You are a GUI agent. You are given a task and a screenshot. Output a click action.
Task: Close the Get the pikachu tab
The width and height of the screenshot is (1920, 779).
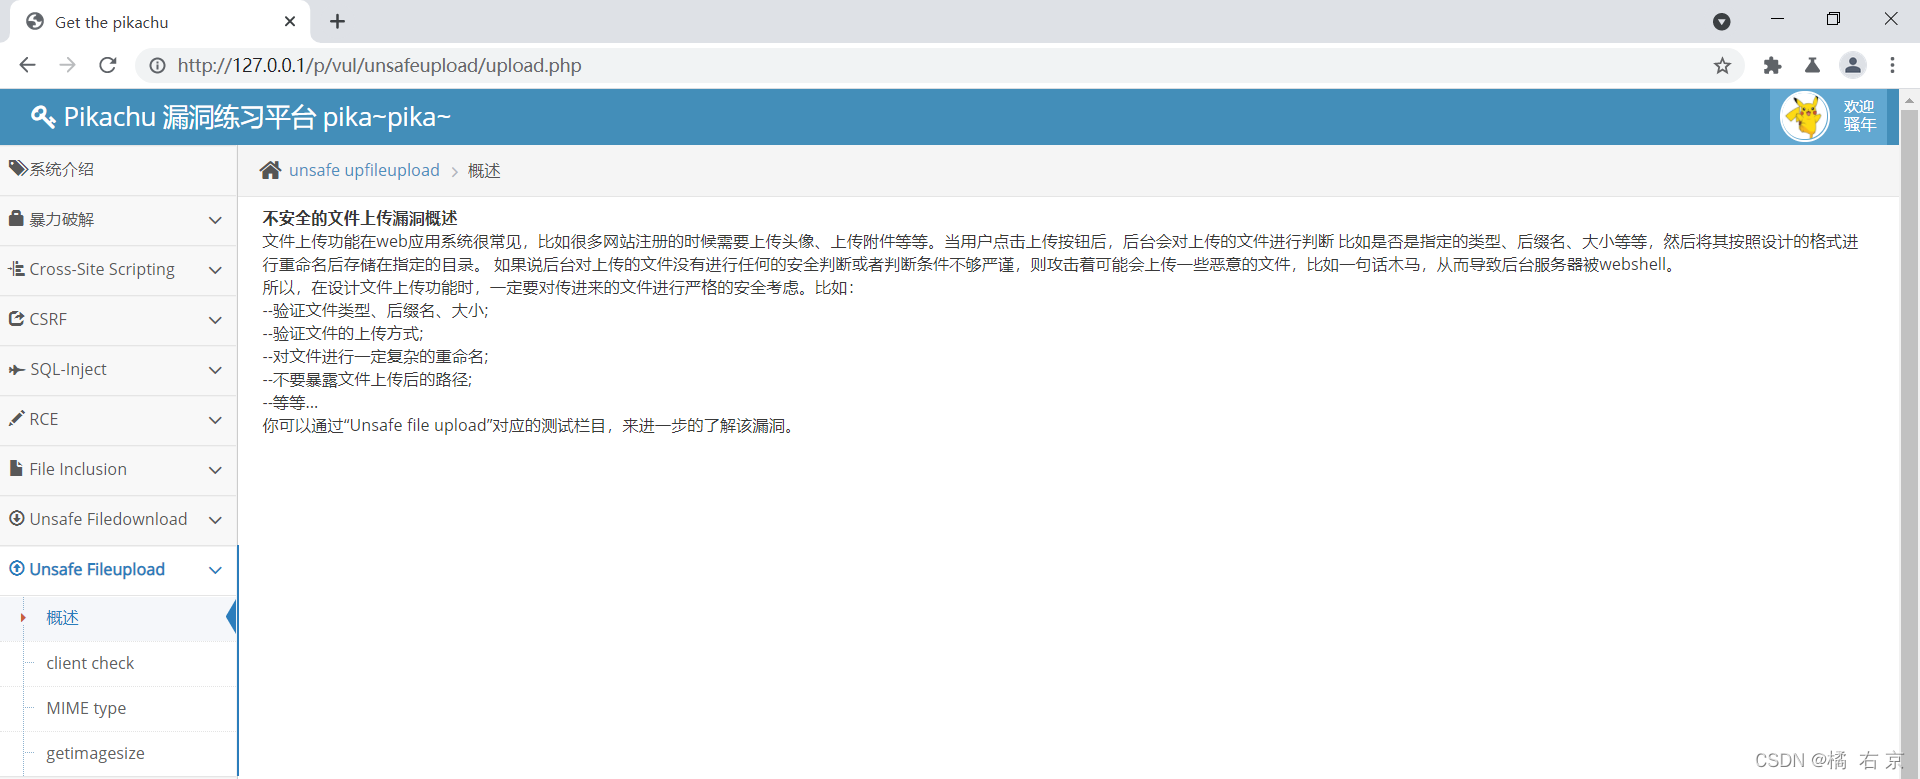tap(290, 21)
